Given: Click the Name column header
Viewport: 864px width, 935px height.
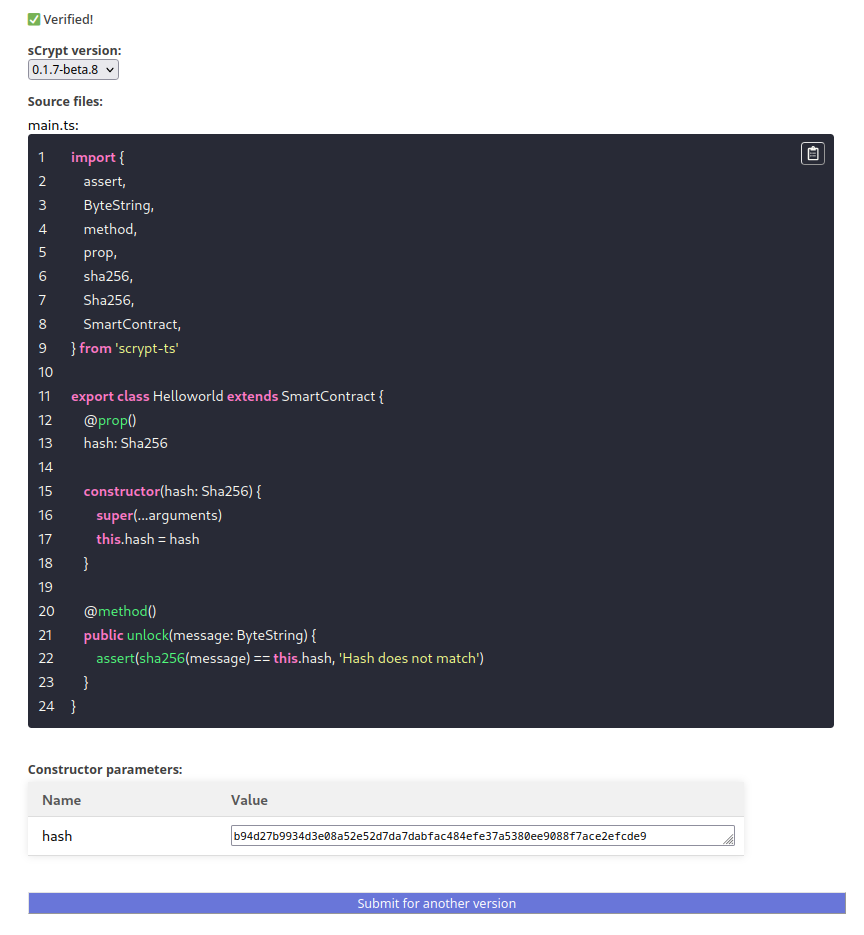Looking at the screenshot, I should (62, 800).
